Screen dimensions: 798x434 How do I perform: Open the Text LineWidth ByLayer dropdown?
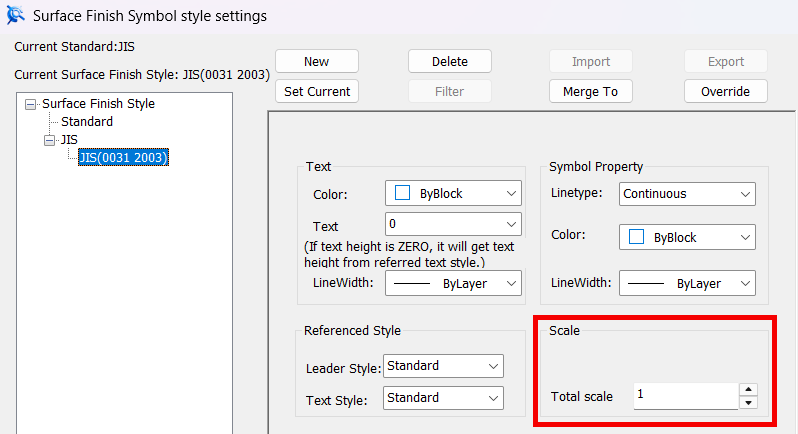click(x=453, y=283)
